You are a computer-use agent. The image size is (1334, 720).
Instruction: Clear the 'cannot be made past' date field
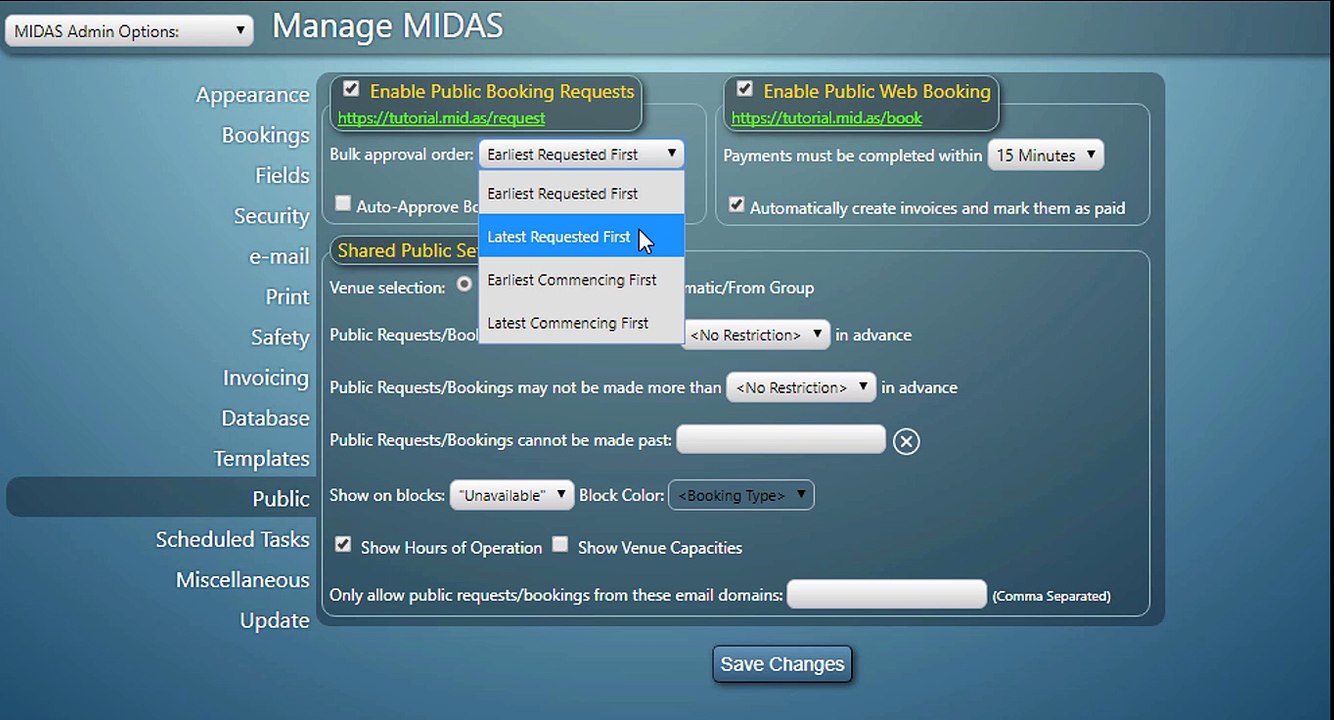coord(906,441)
